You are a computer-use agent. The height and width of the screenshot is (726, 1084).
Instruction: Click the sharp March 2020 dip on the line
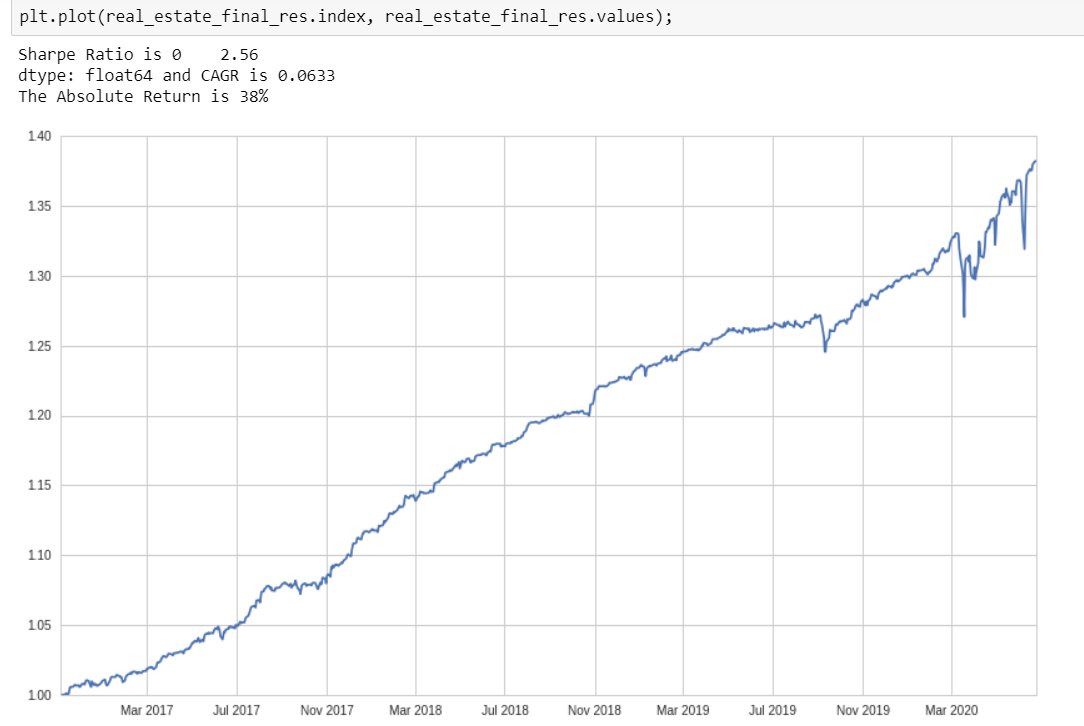pyautogui.click(x=964, y=315)
